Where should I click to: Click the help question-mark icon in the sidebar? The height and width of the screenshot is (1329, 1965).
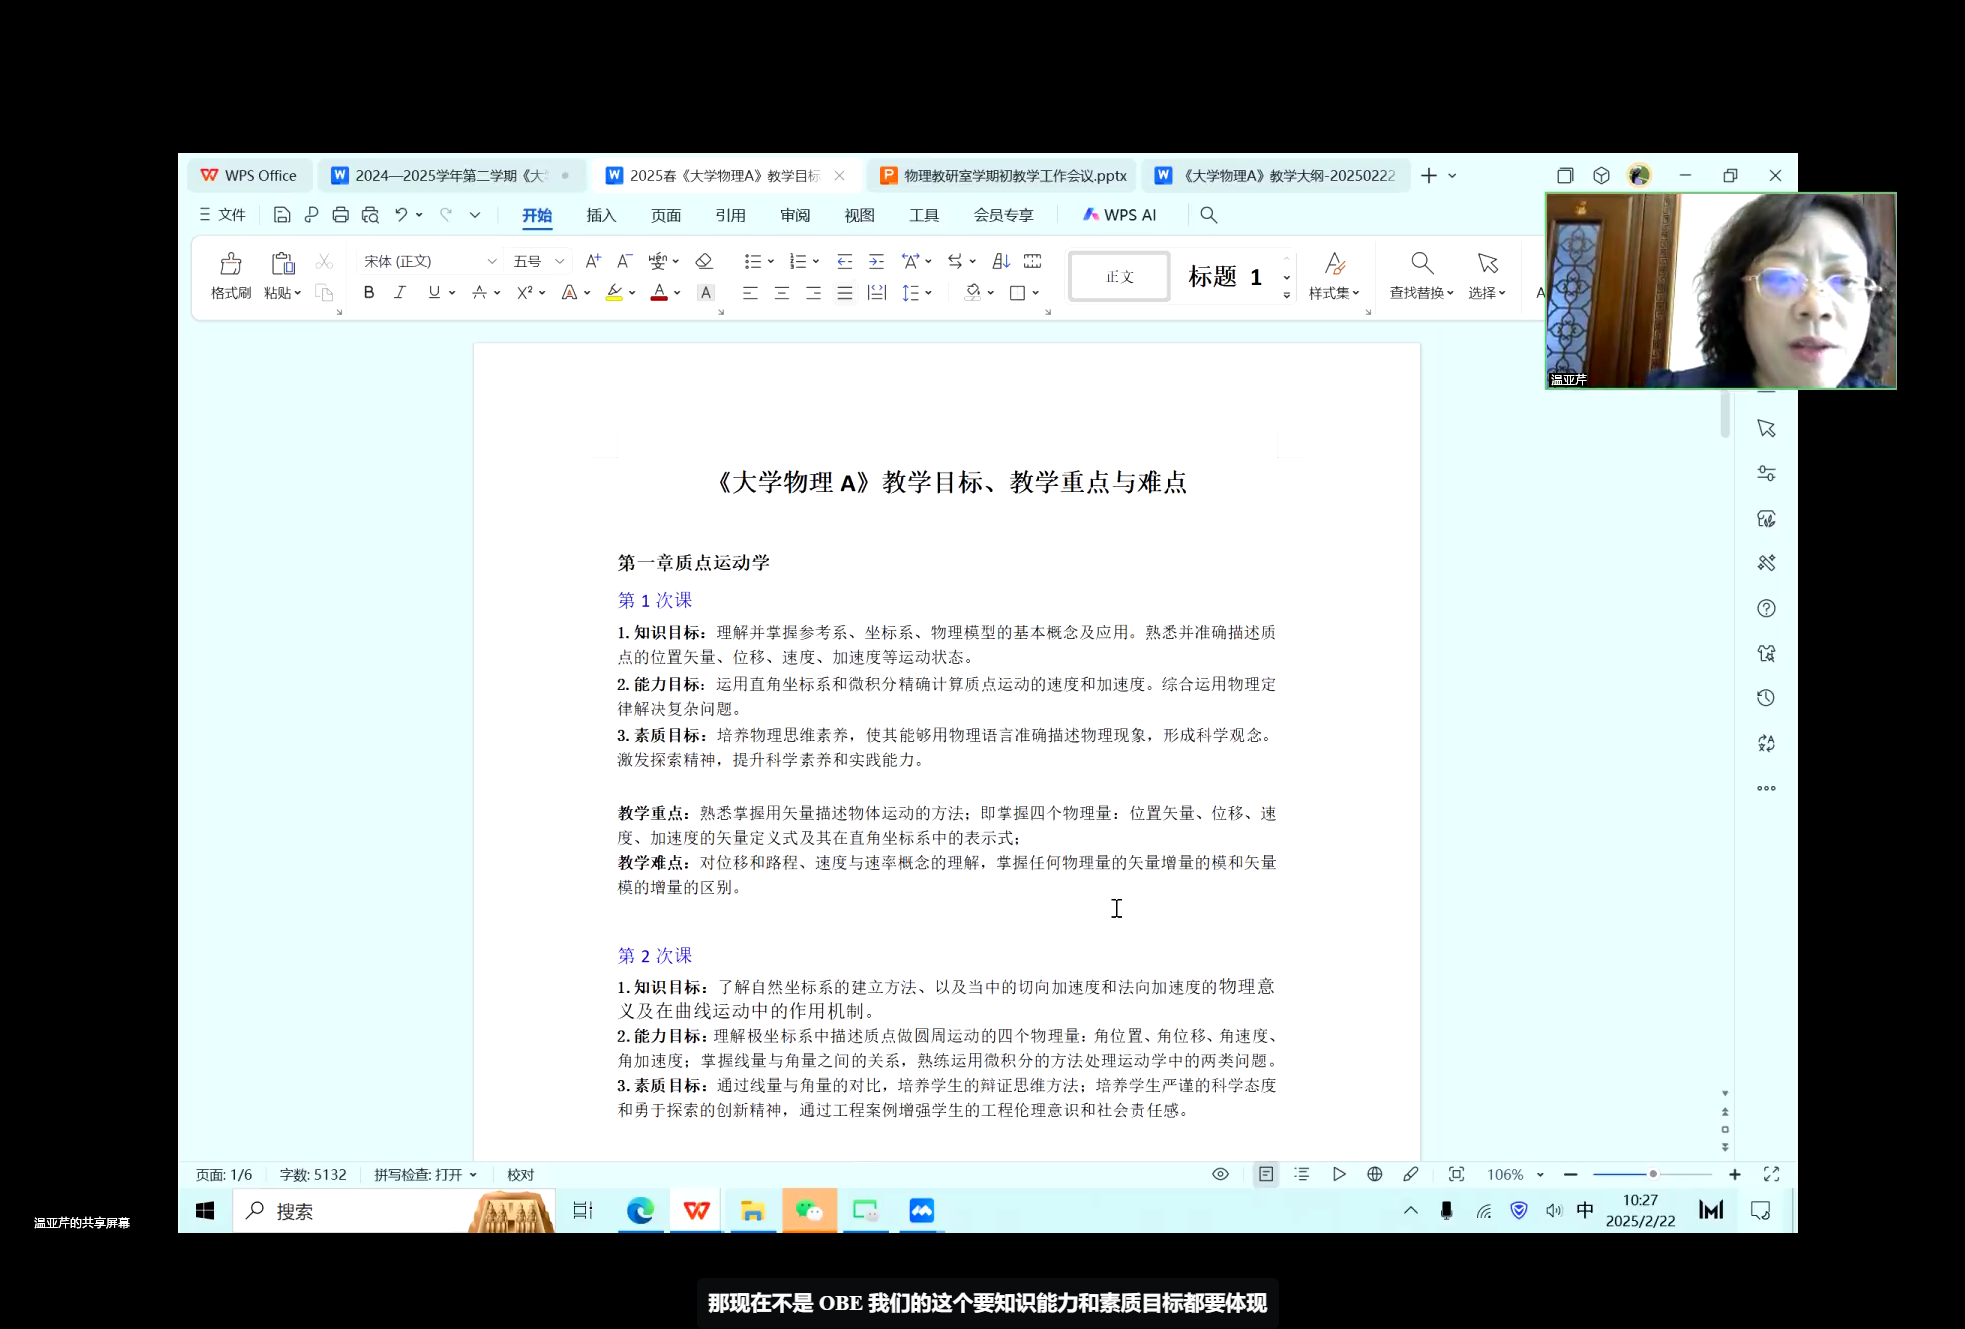click(x=1766, y=608)
